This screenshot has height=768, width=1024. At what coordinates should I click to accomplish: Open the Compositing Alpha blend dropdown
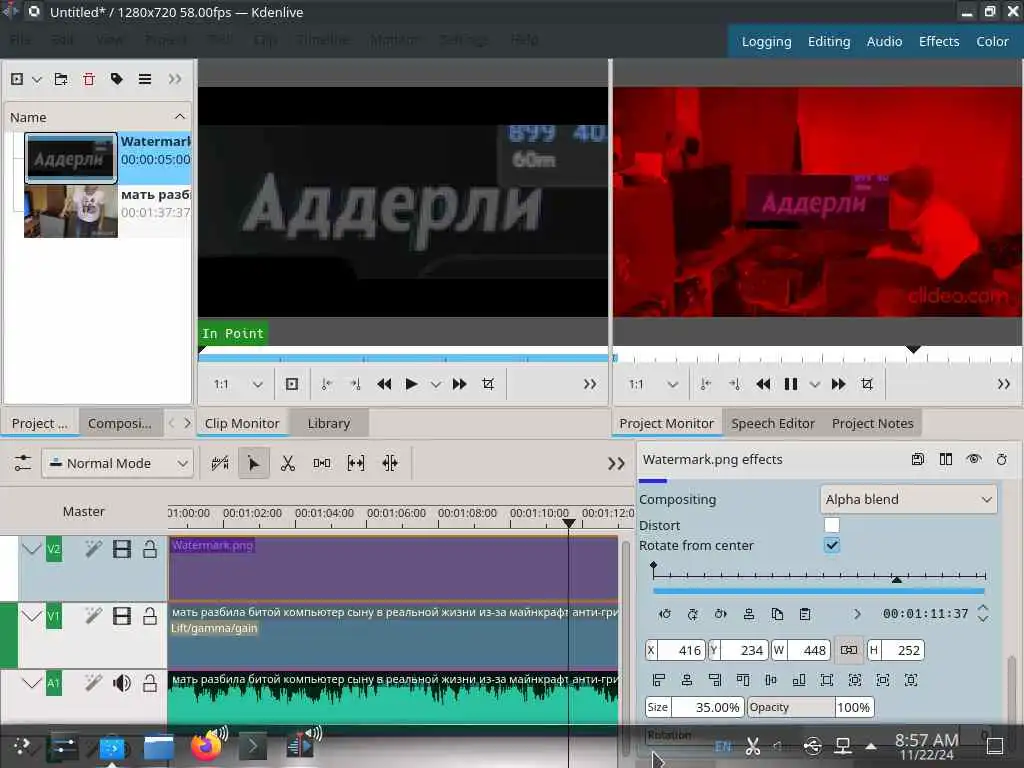[908, 500]
